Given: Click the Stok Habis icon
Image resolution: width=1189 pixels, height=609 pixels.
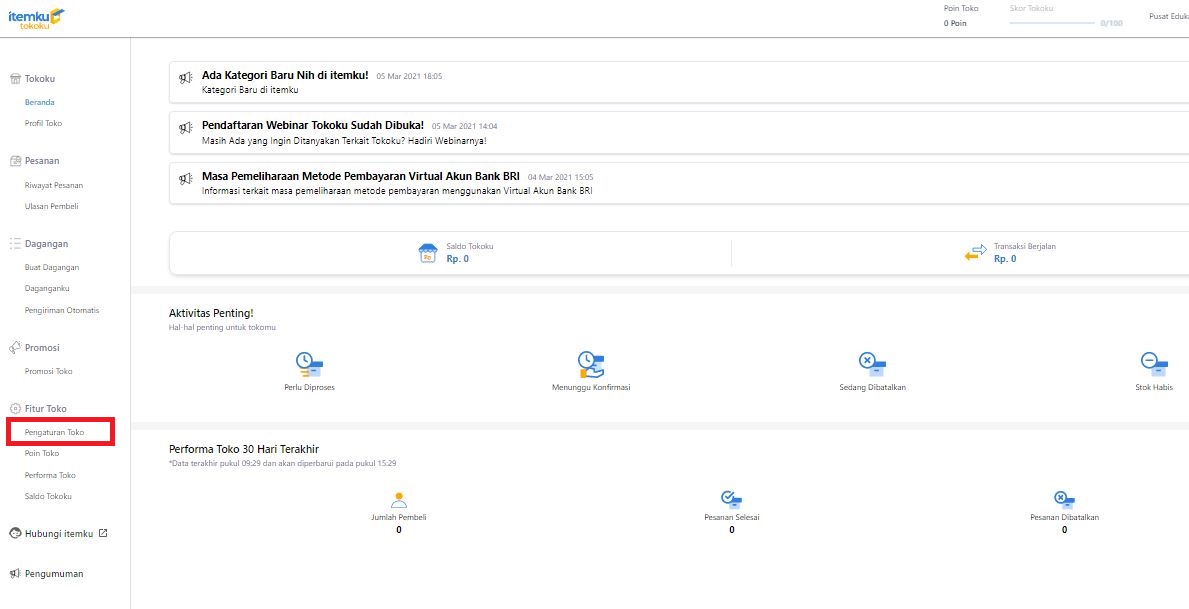Looking at the screenshot, I should tap(1154, 364).
